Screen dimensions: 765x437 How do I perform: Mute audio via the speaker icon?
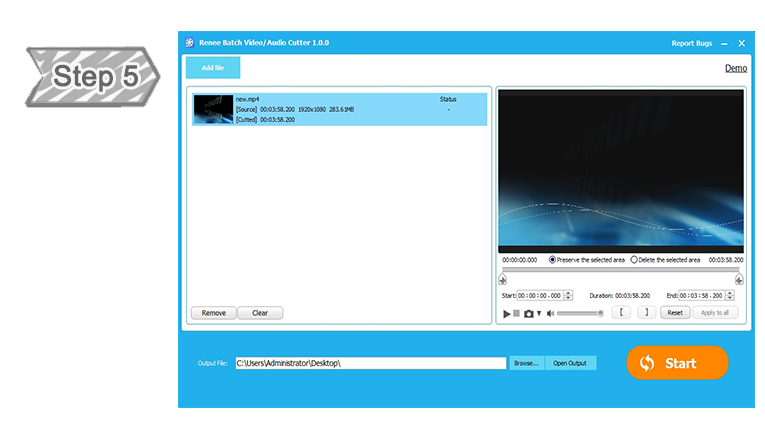point(550,314)
